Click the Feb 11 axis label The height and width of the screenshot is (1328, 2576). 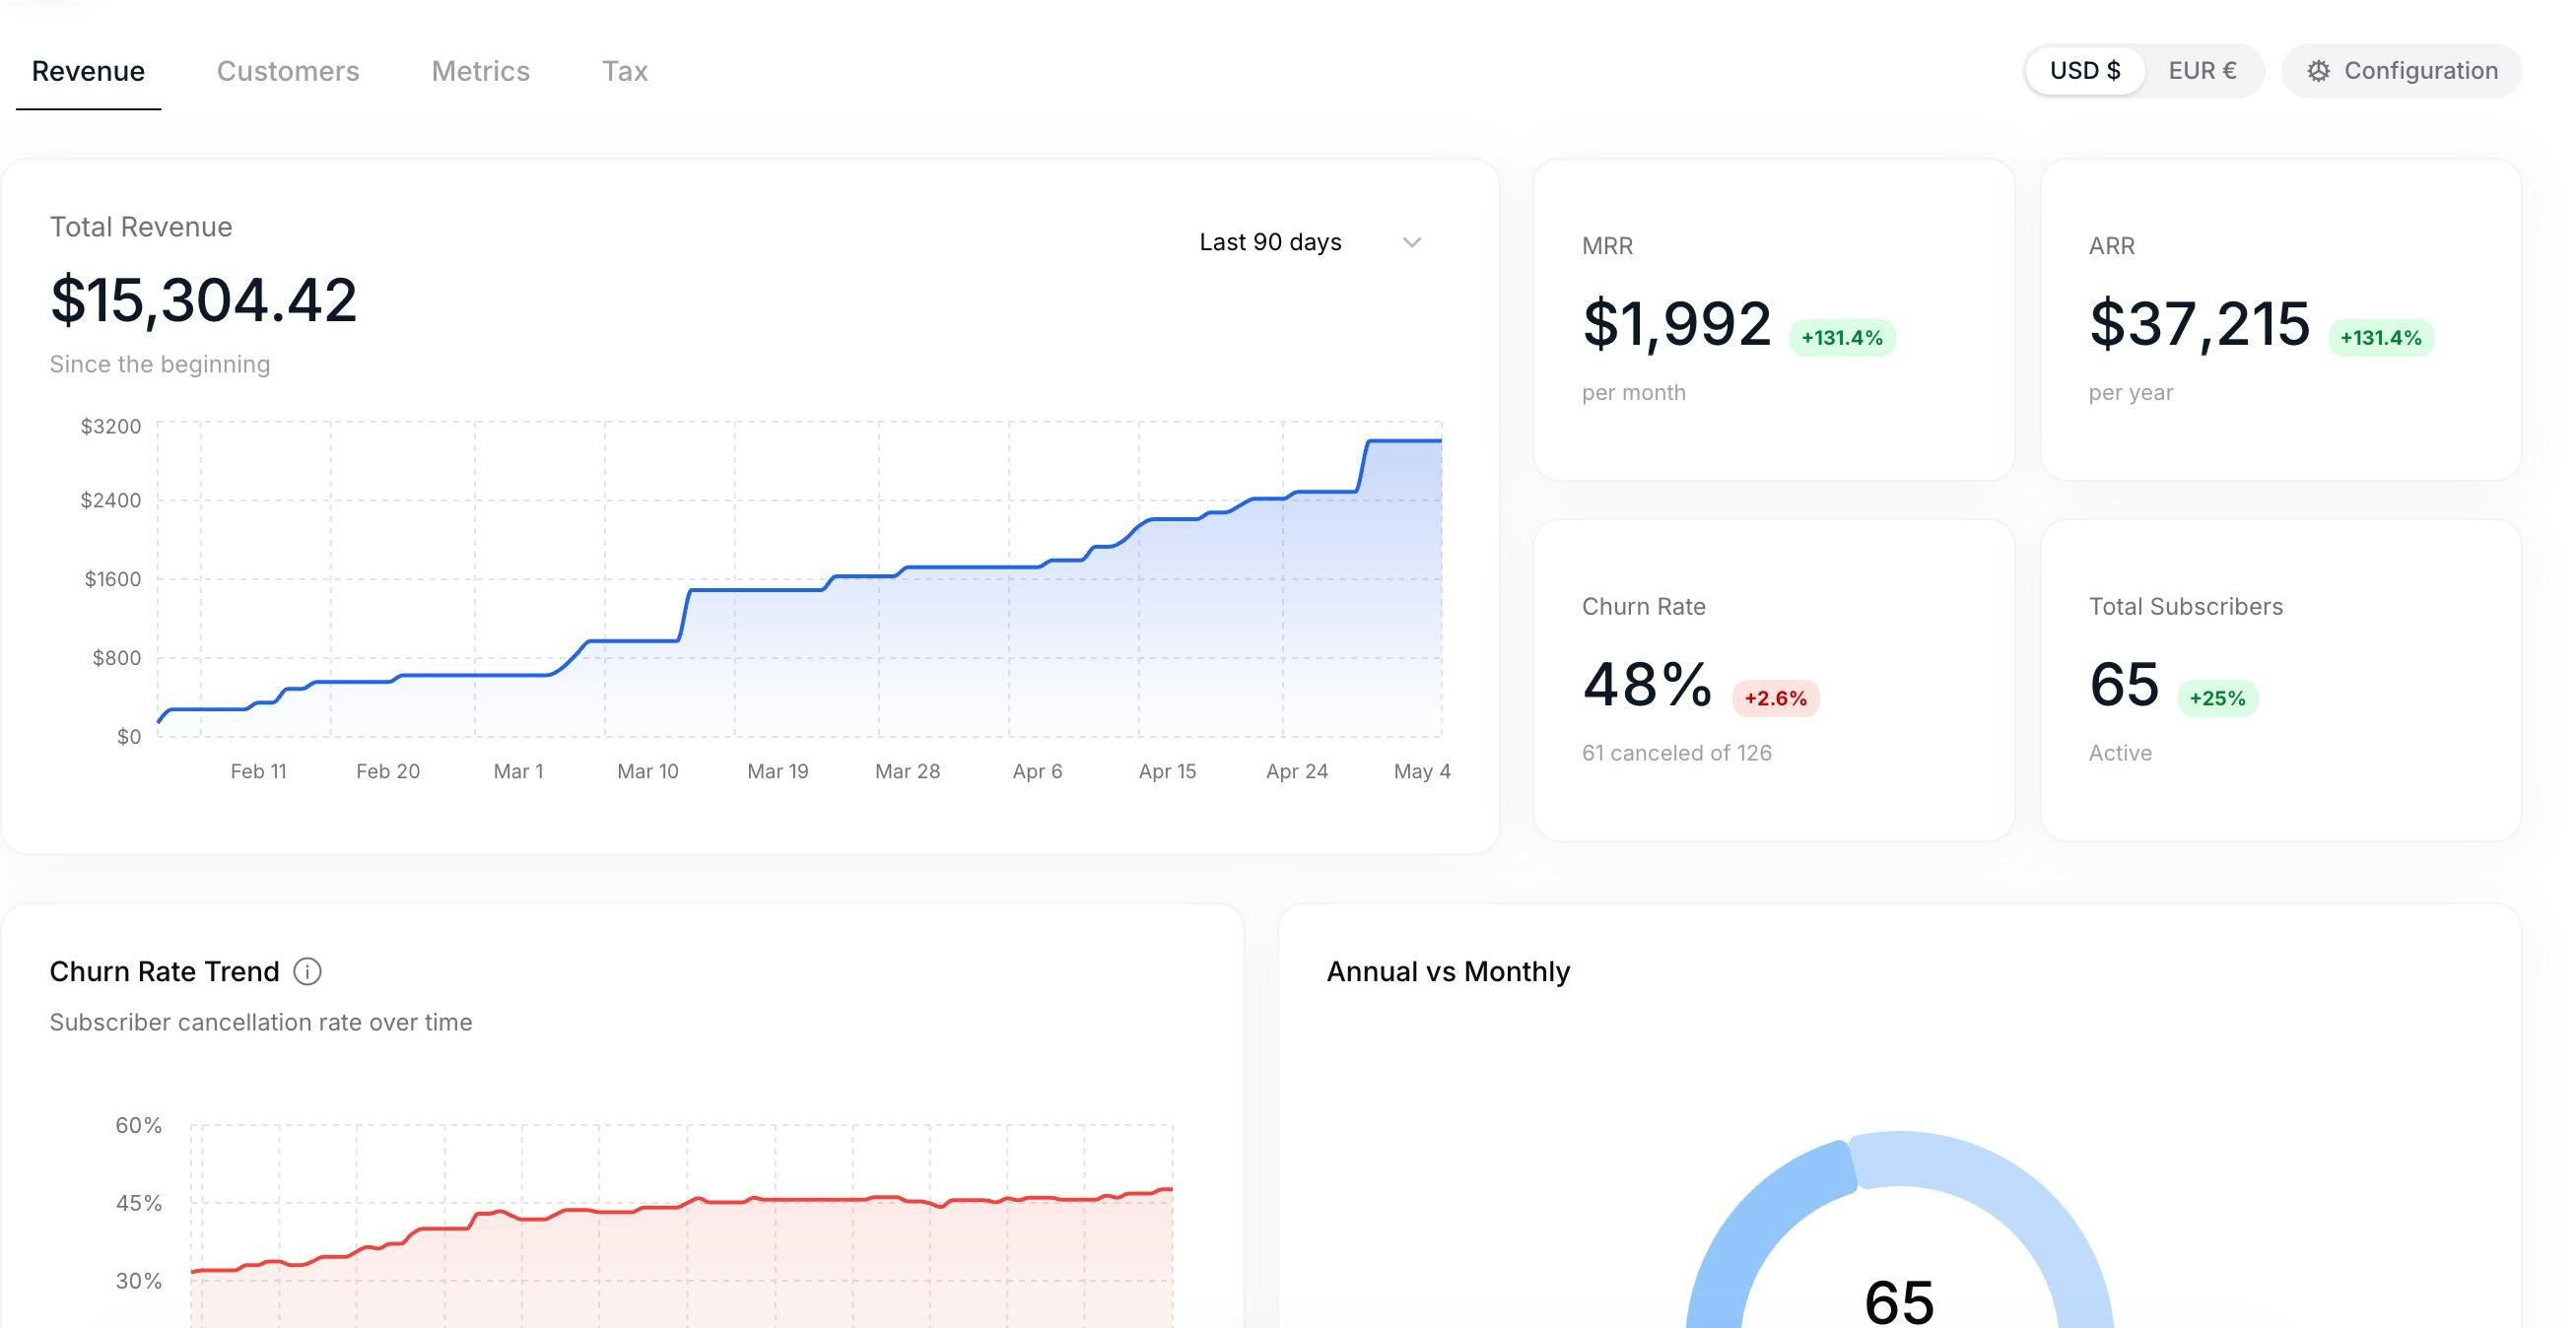point(258,771)
